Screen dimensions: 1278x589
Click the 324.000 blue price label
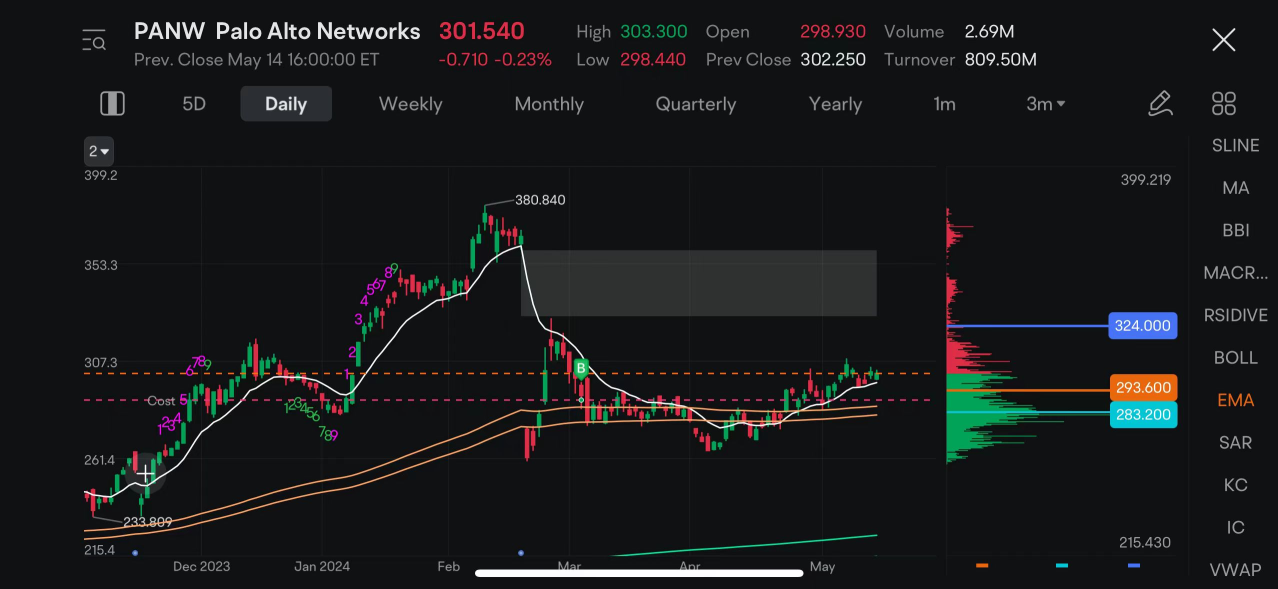pyautogui.click(x=1143, y=326)
